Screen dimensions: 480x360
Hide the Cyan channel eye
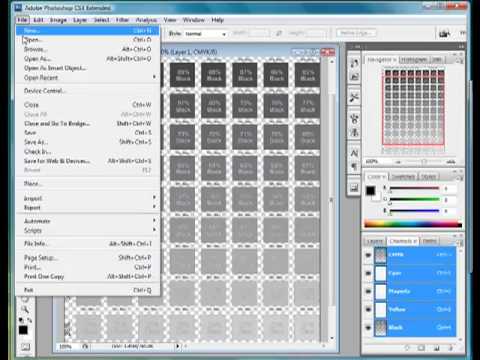368,273
